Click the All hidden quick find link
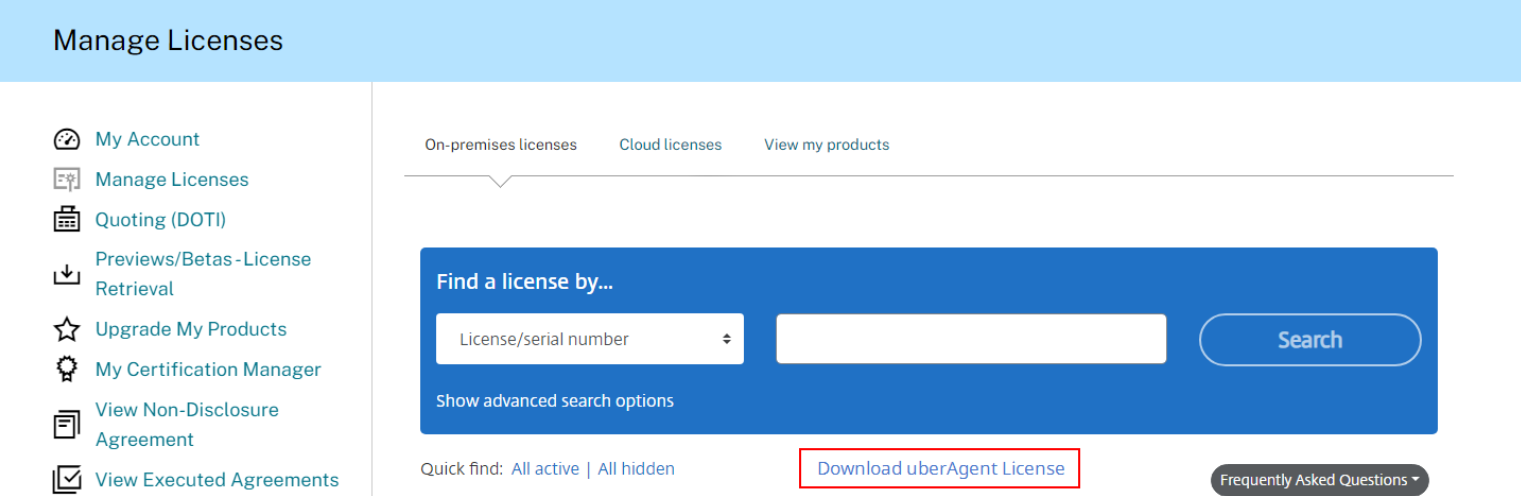The image size is (1521, 496). (636, 468)
